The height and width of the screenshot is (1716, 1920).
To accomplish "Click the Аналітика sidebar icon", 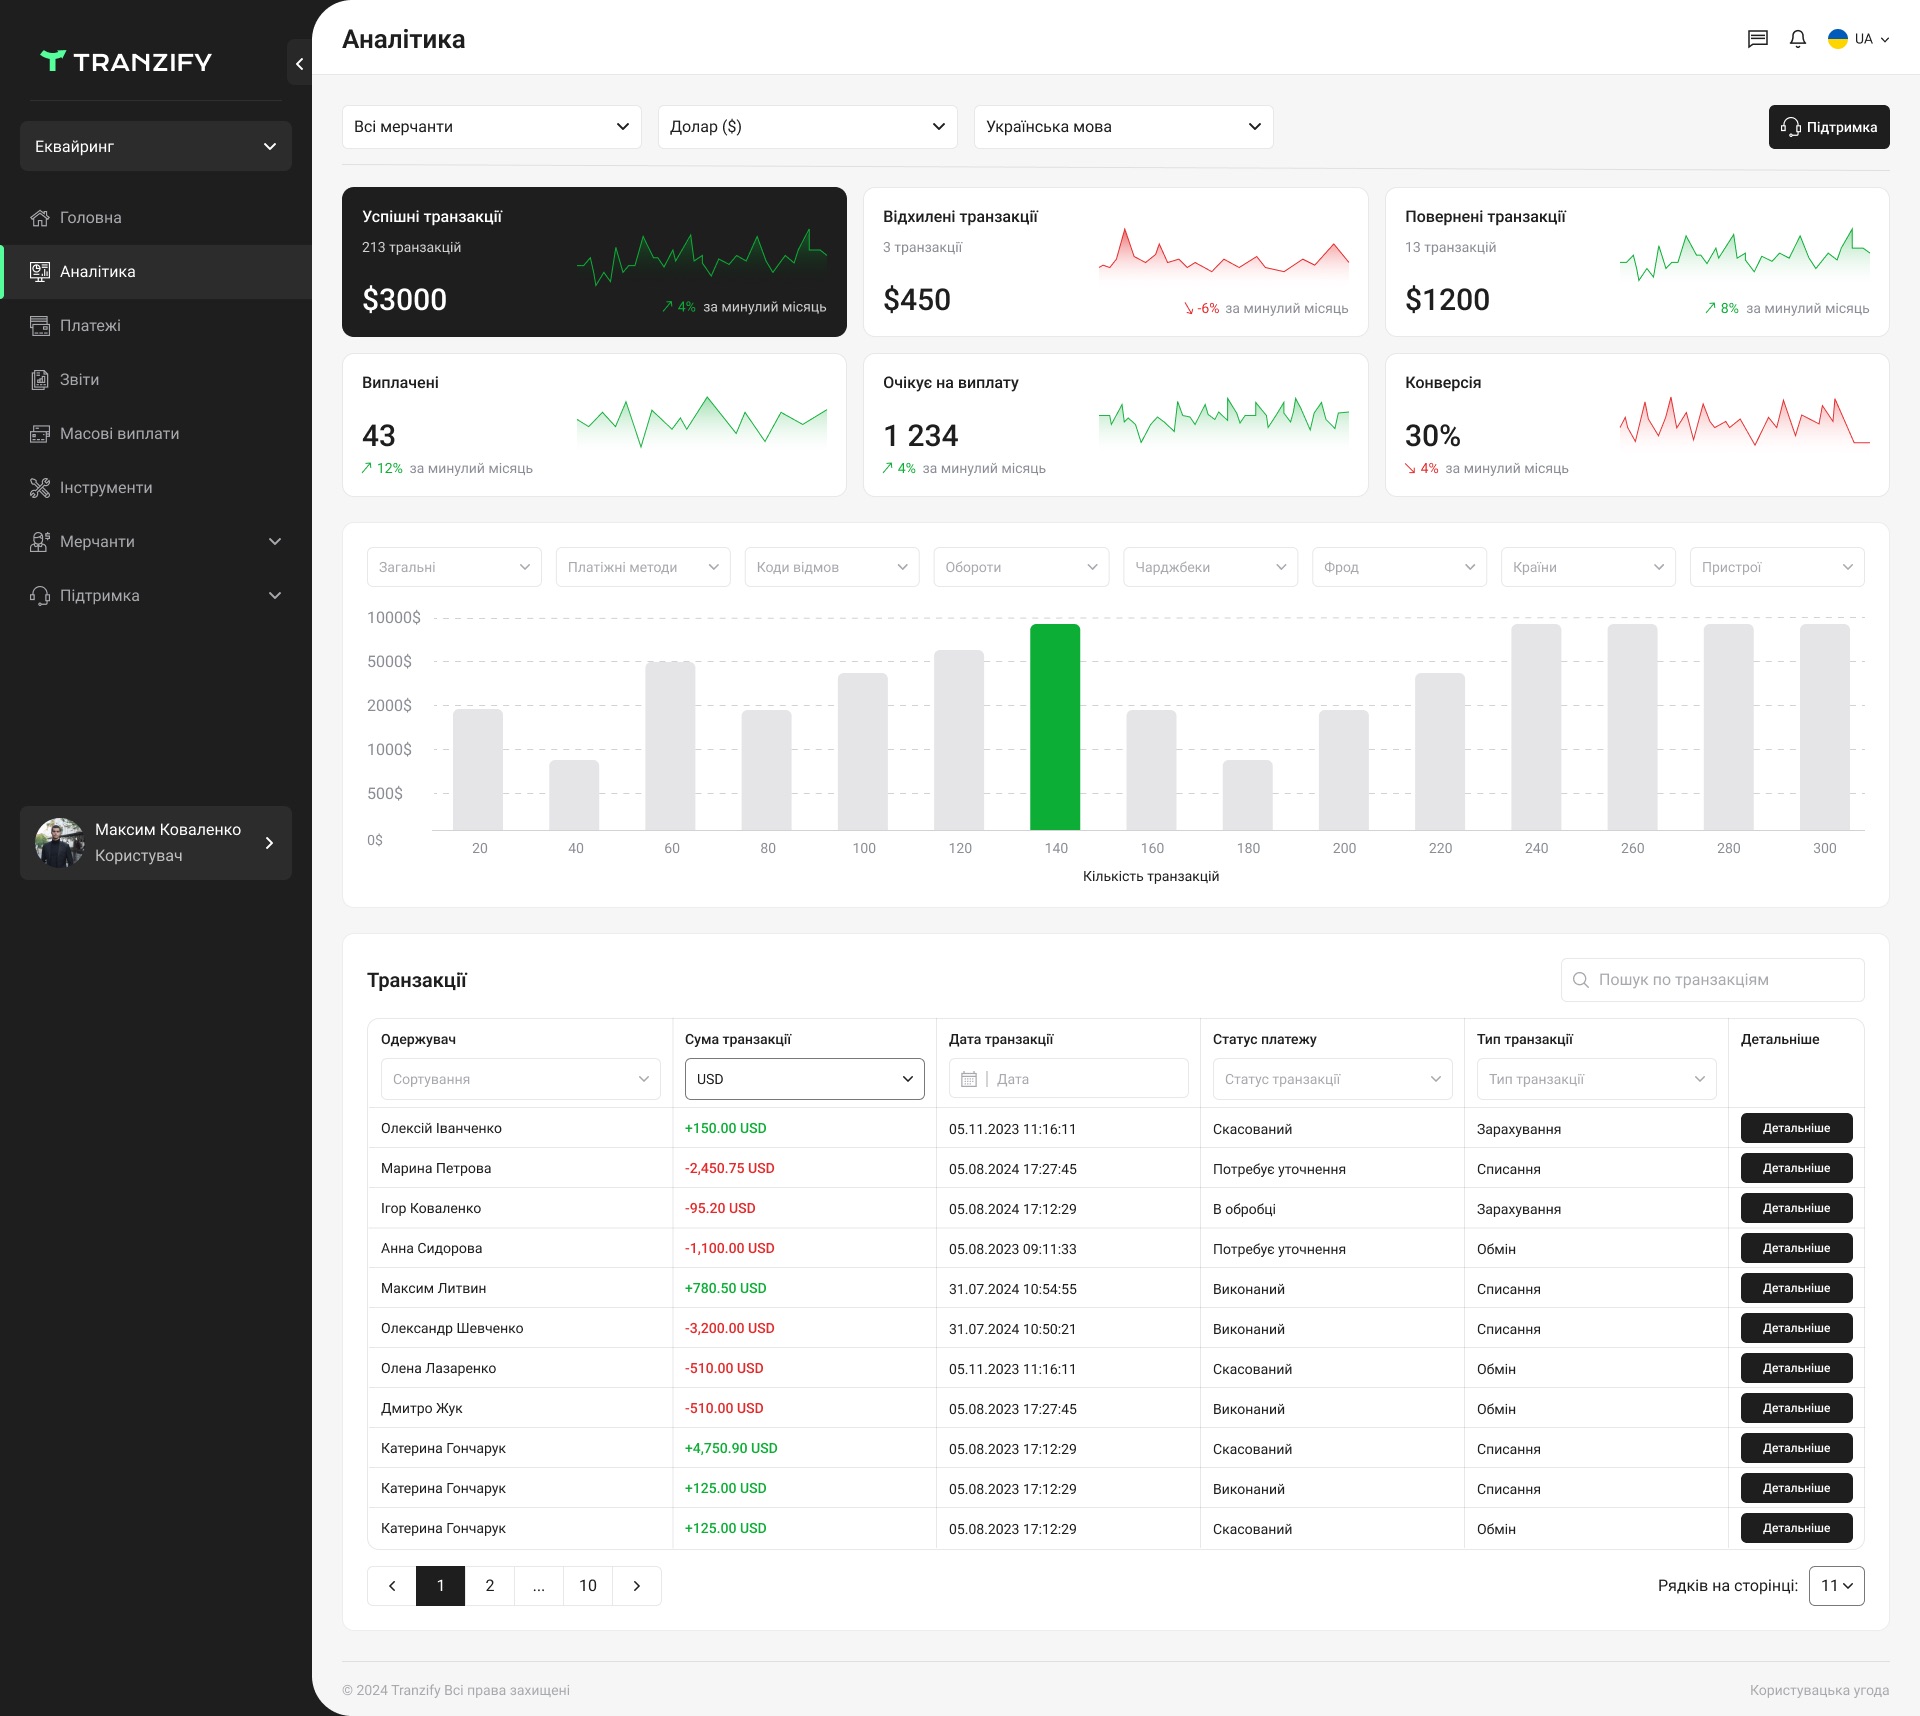I will tap(40, 272).
